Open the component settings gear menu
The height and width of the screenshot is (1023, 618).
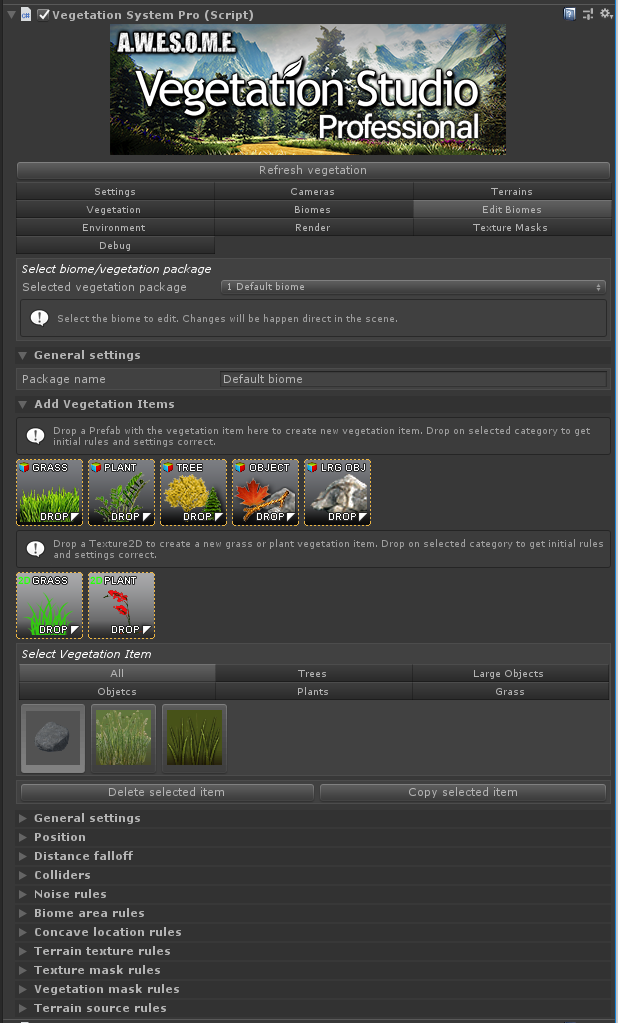[606, 14]
